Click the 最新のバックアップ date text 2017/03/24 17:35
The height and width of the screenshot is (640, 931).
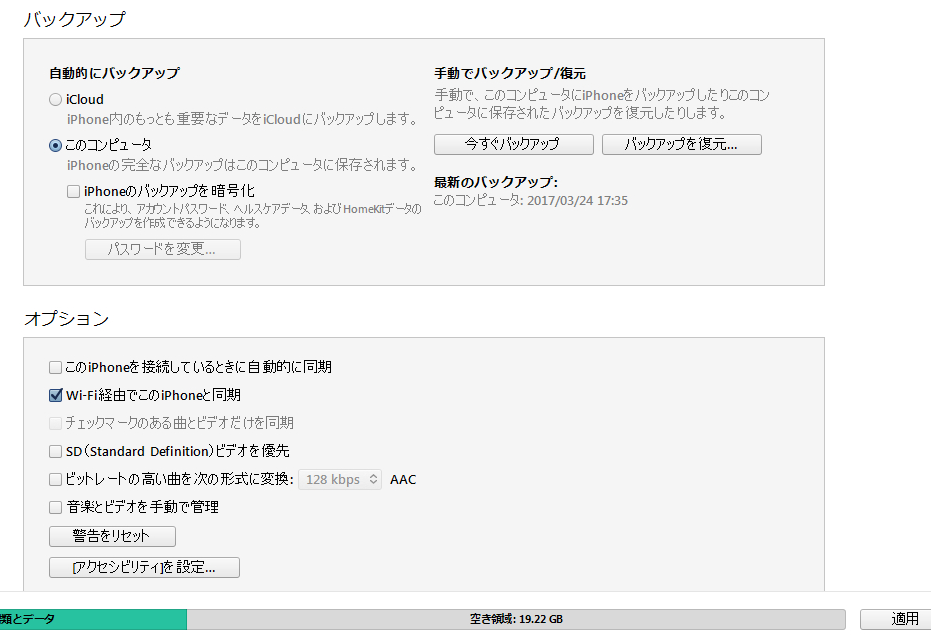click(577, 201)
